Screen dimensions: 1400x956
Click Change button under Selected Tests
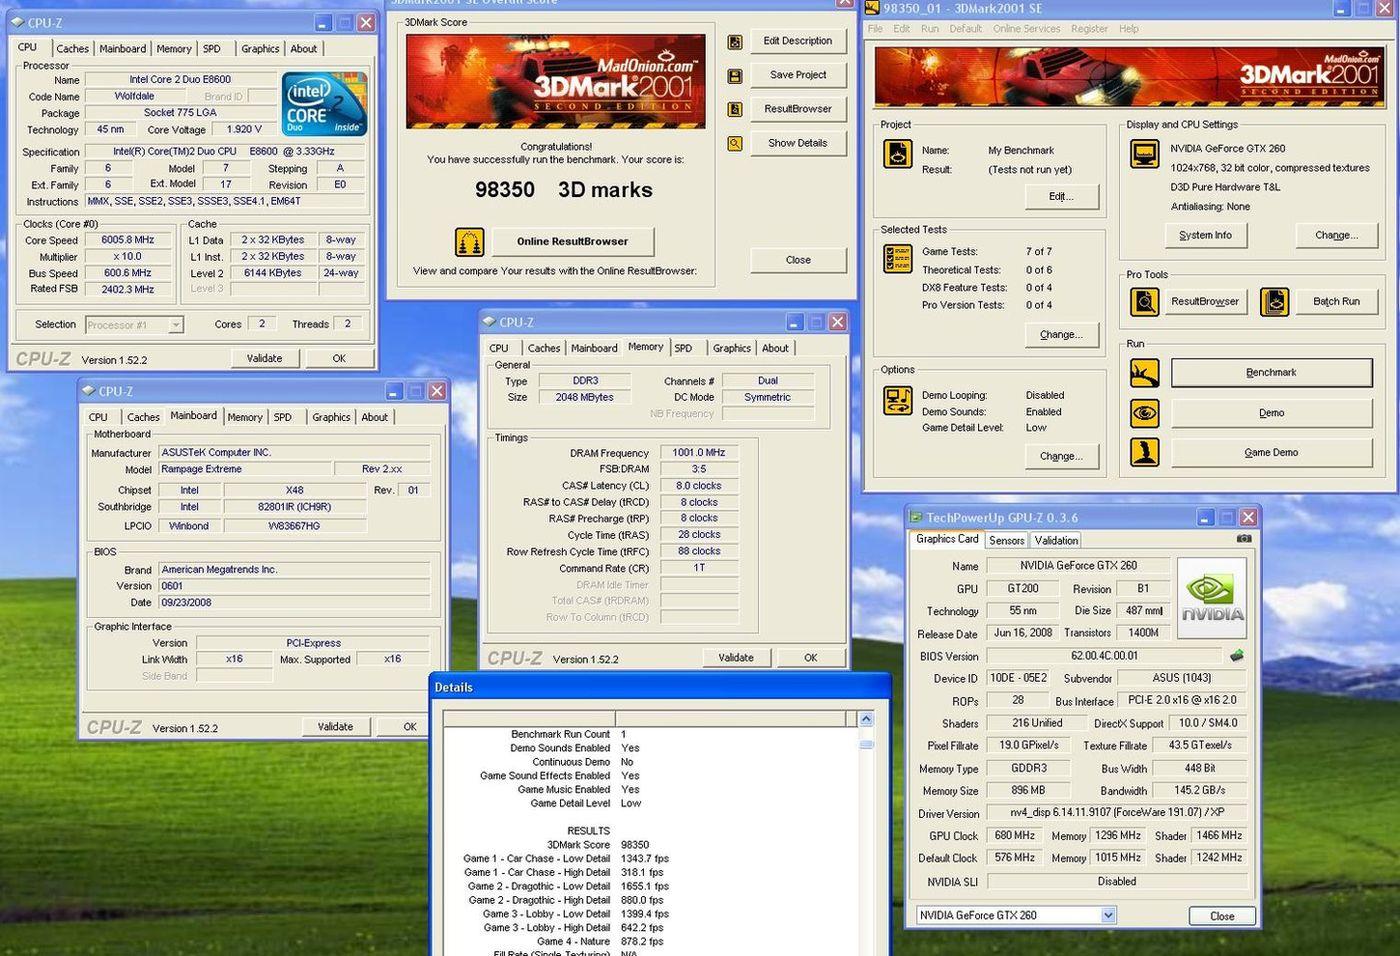click(1060, 335)
